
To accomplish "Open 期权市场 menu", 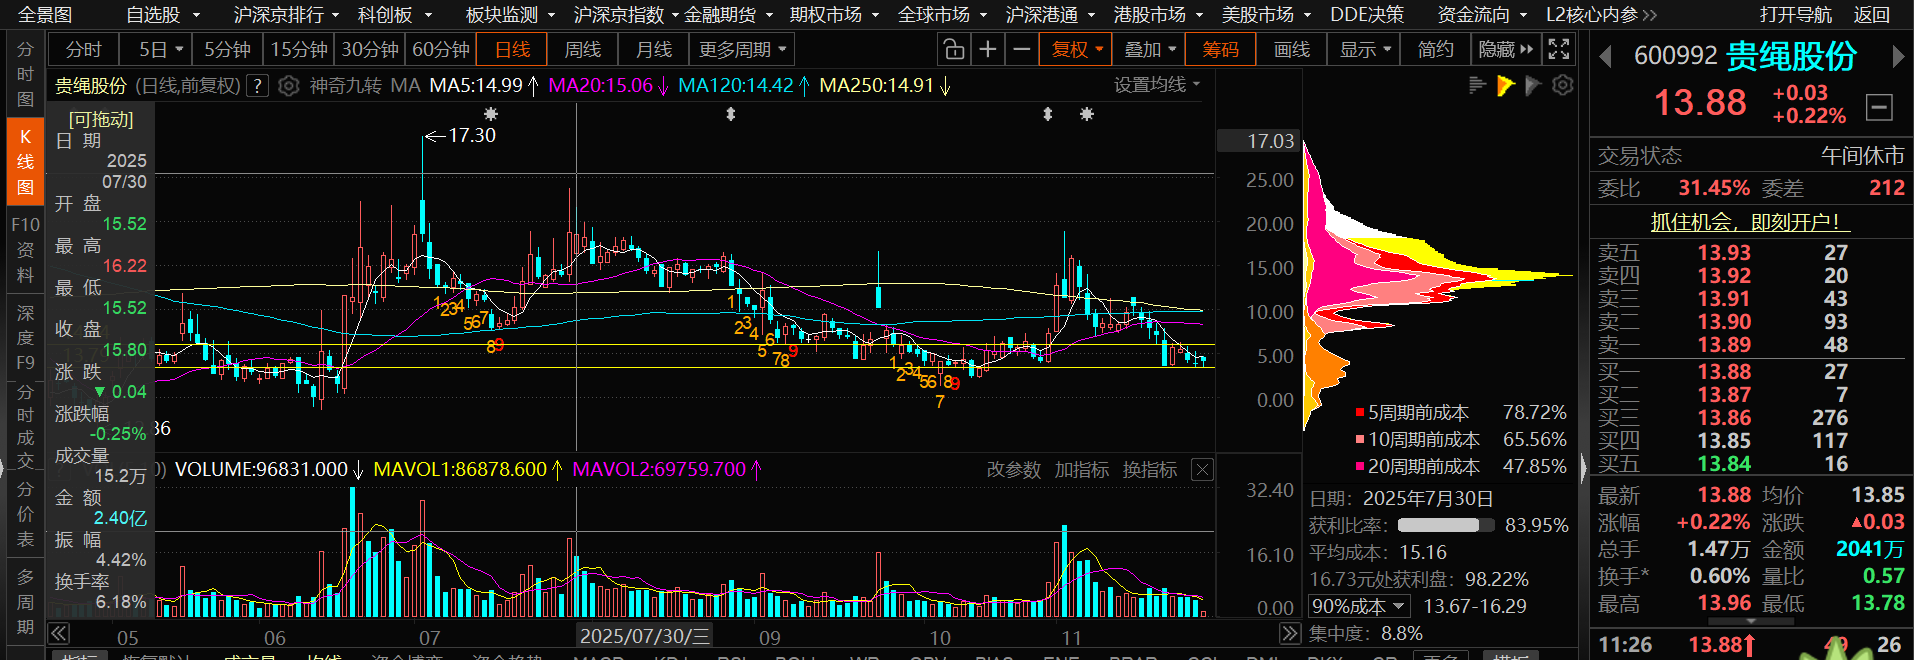I will point(834,14).
